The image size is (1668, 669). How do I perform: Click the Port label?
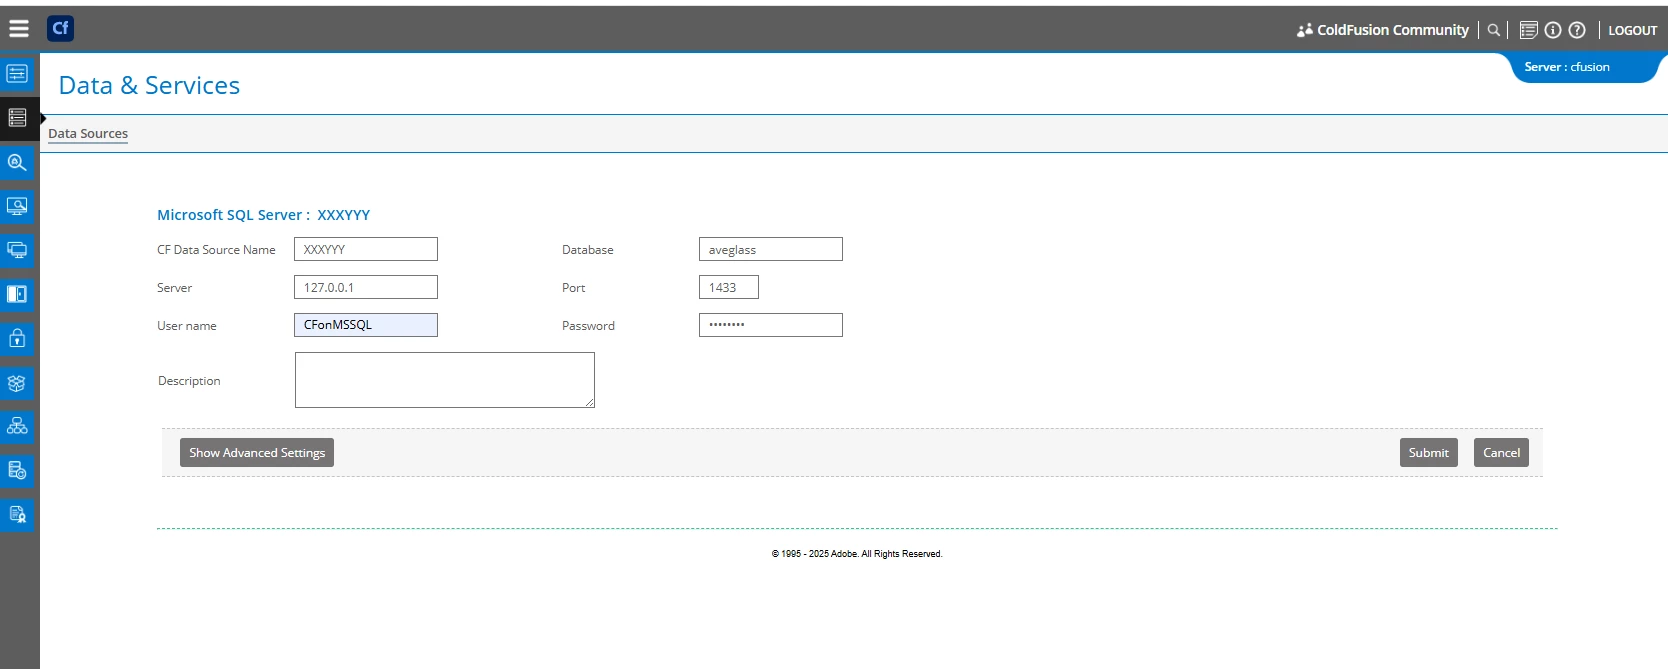[x=573, y=288]
